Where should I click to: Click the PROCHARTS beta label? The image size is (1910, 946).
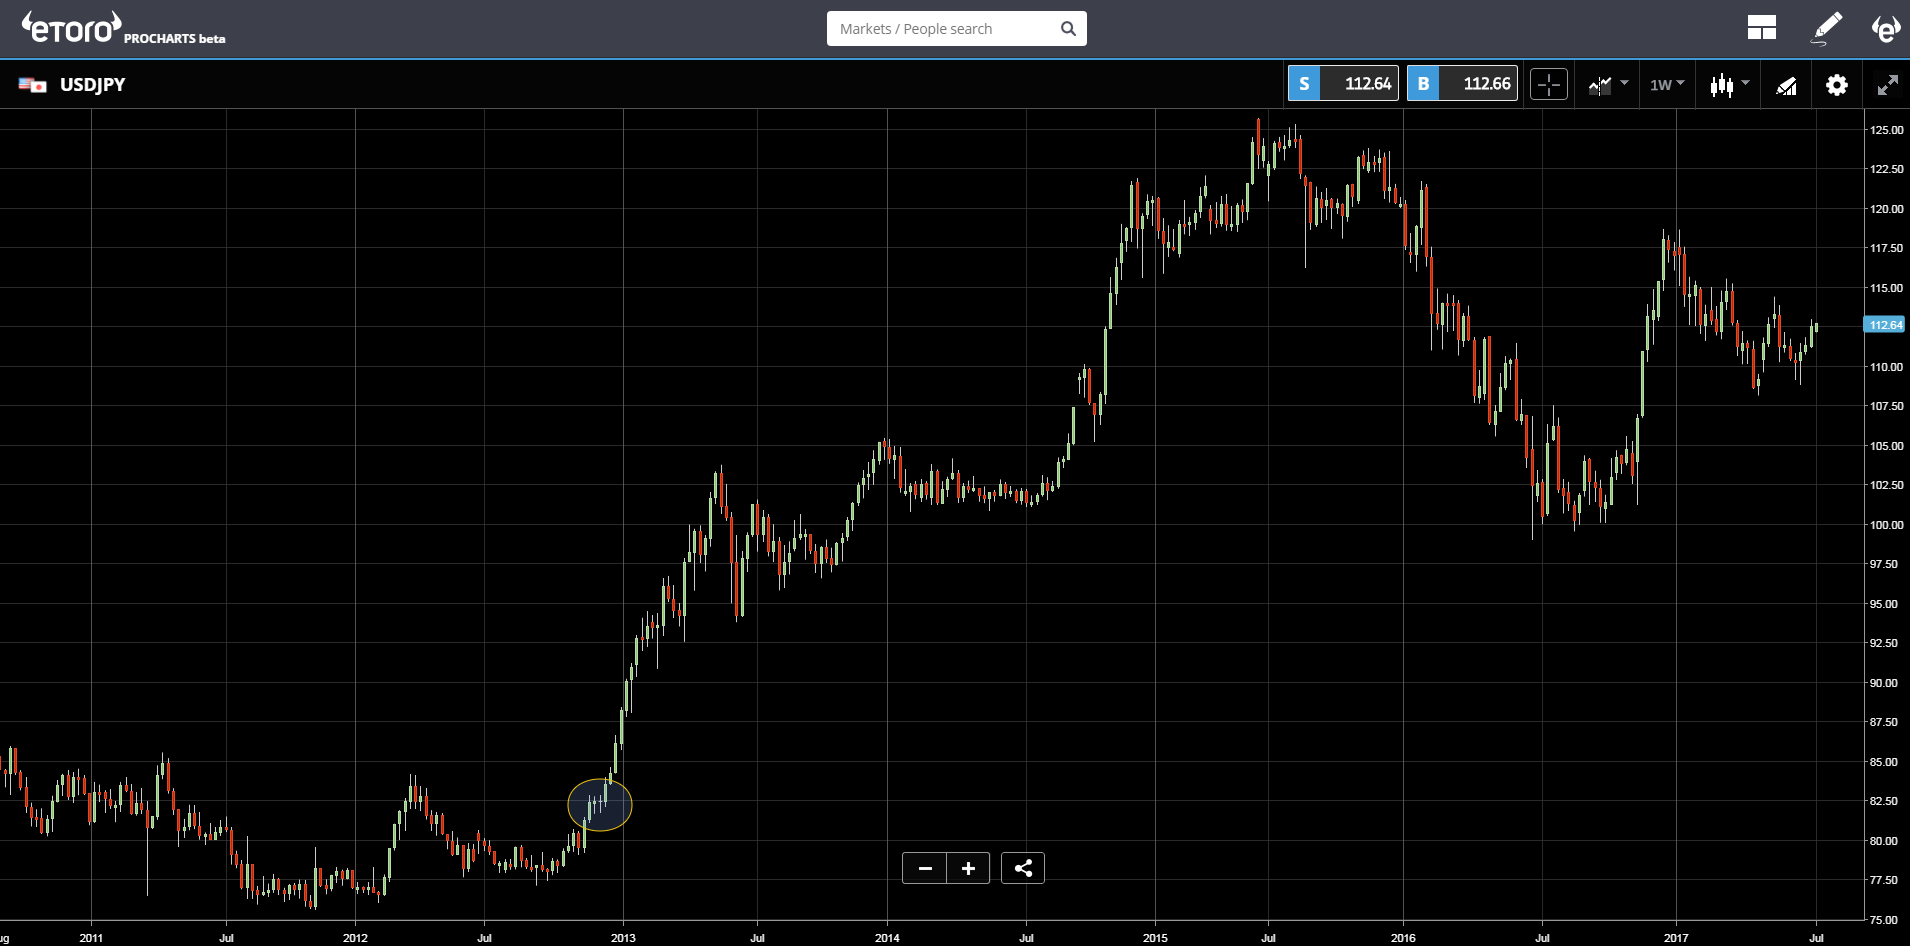pos(175,39)
